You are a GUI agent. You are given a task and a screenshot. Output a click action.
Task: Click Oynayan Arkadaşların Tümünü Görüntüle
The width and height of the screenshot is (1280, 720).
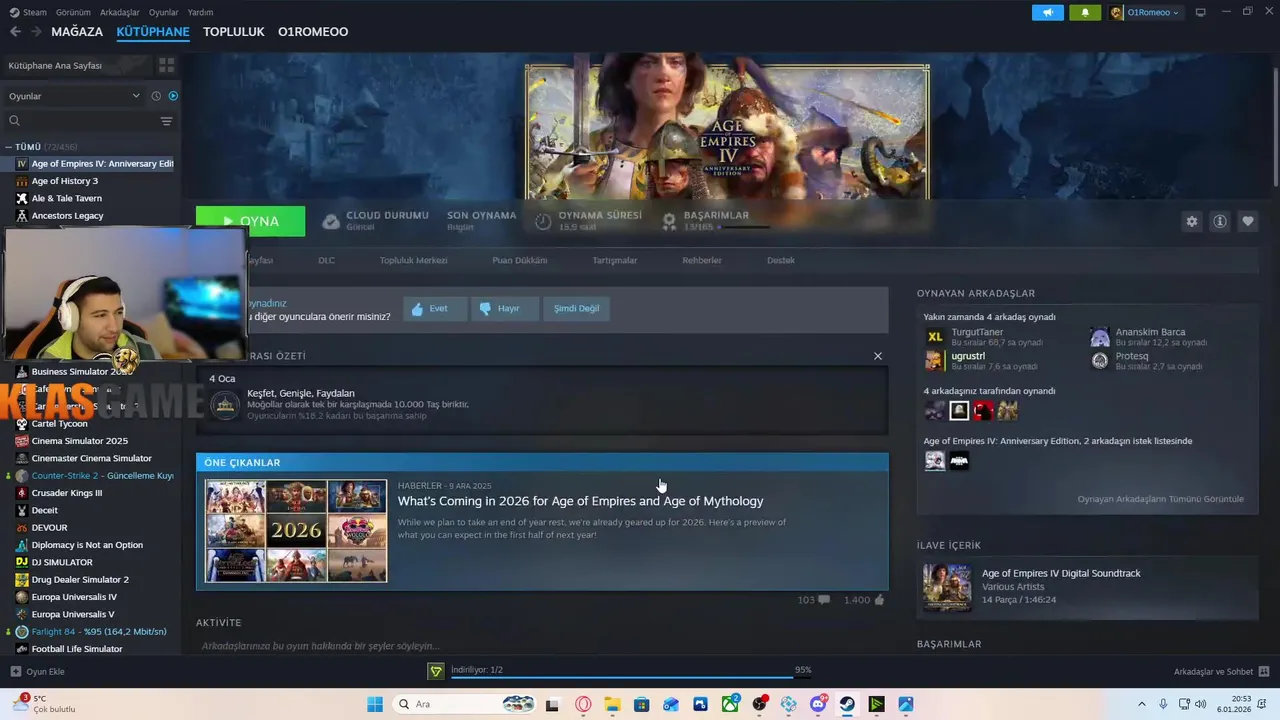1160,499
